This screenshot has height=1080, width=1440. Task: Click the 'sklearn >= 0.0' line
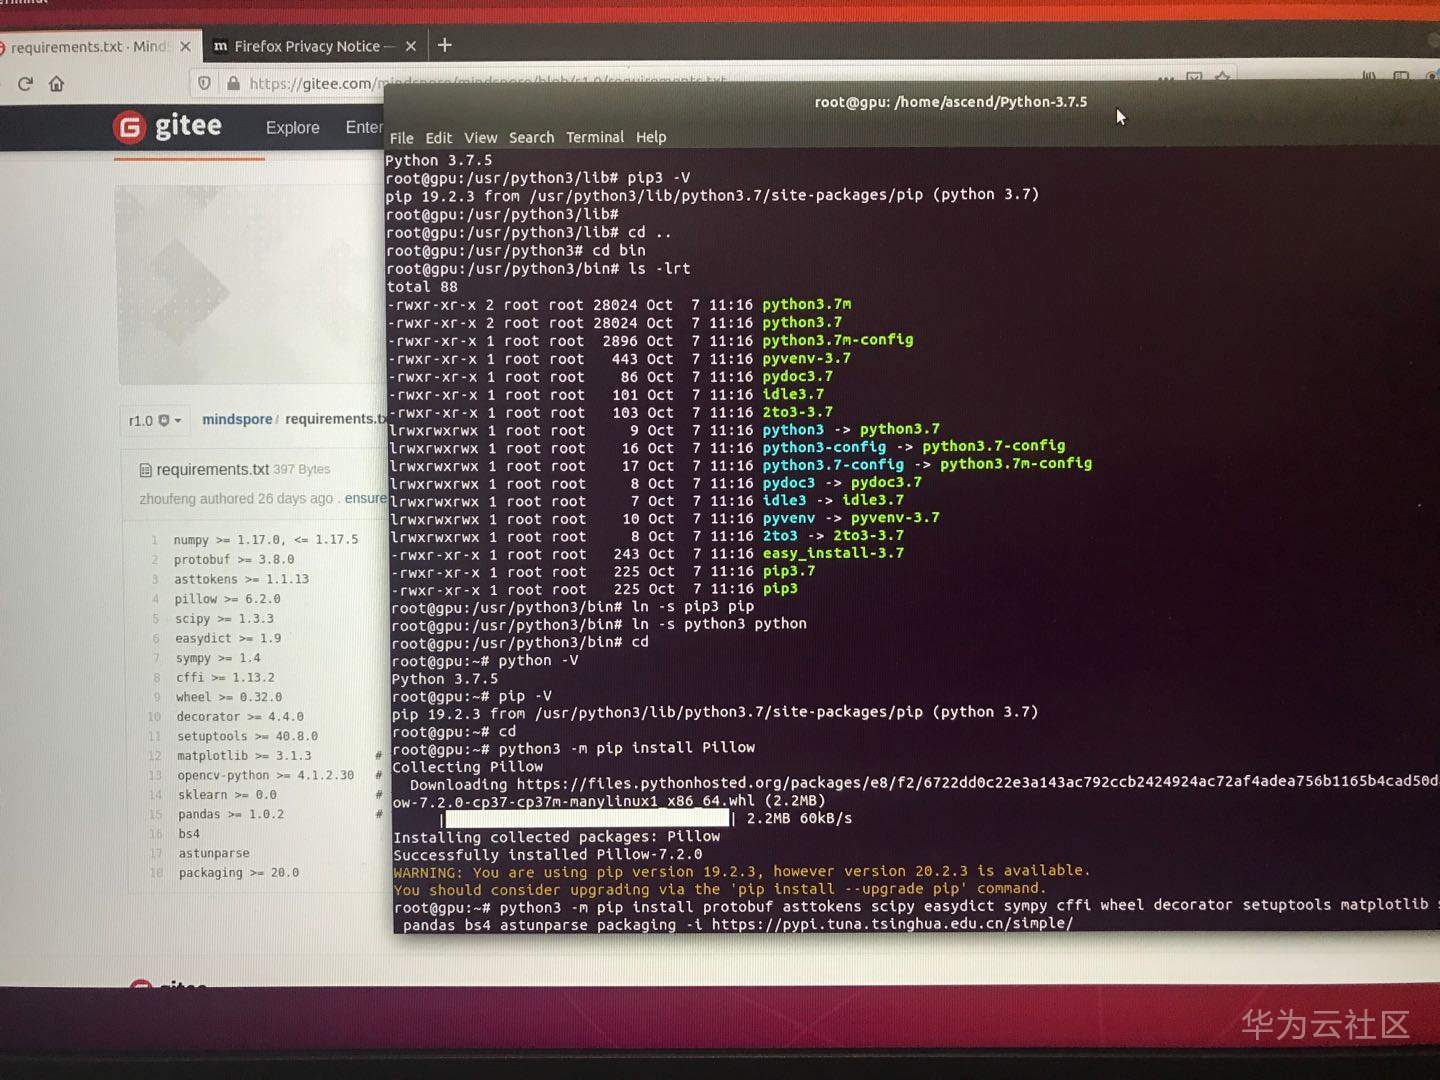[x=227, y=795]
